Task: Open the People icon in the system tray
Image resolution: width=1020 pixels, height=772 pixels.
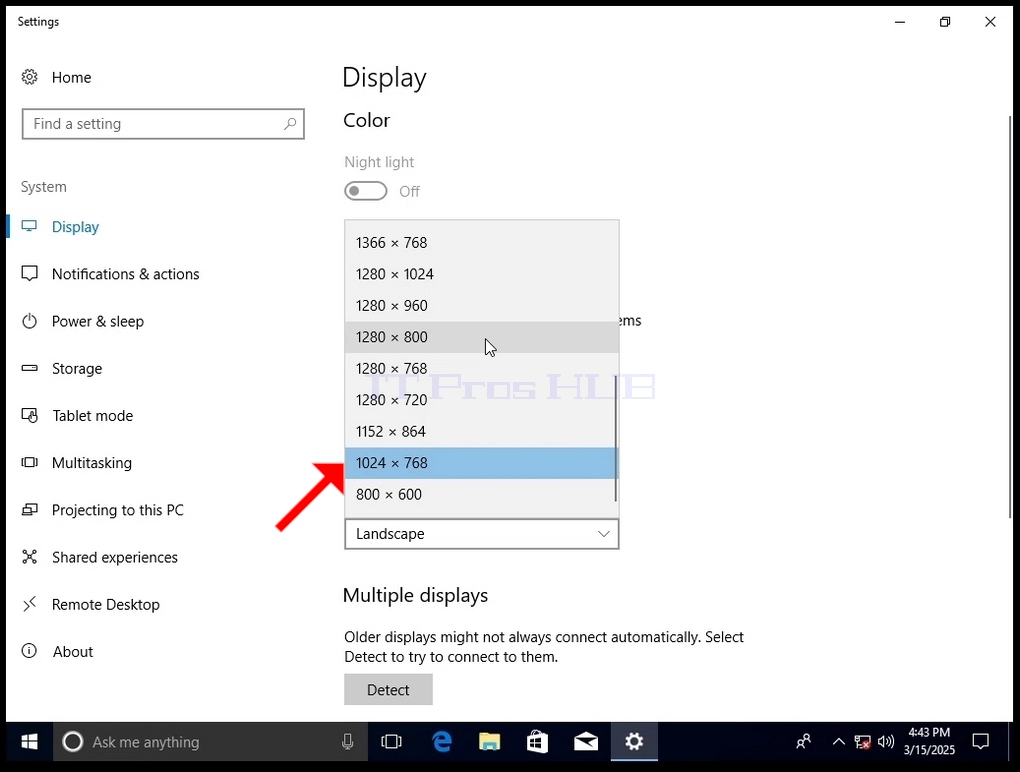Action: pos(804,741)
